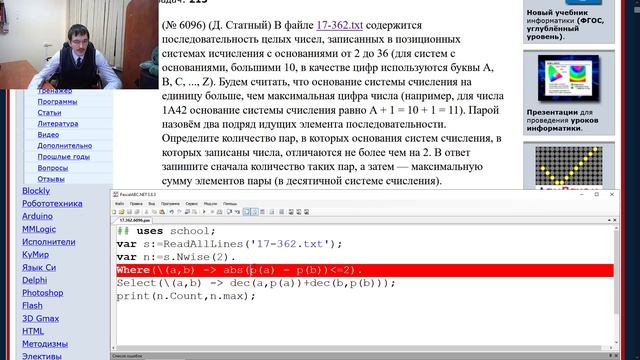This screenshot has height=360, width=640.
Task: Open the HTML link
Action: pos(33,331)
